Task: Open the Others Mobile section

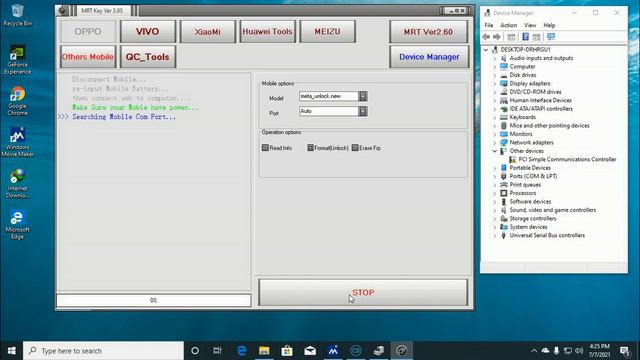Action: coord(88,57)
